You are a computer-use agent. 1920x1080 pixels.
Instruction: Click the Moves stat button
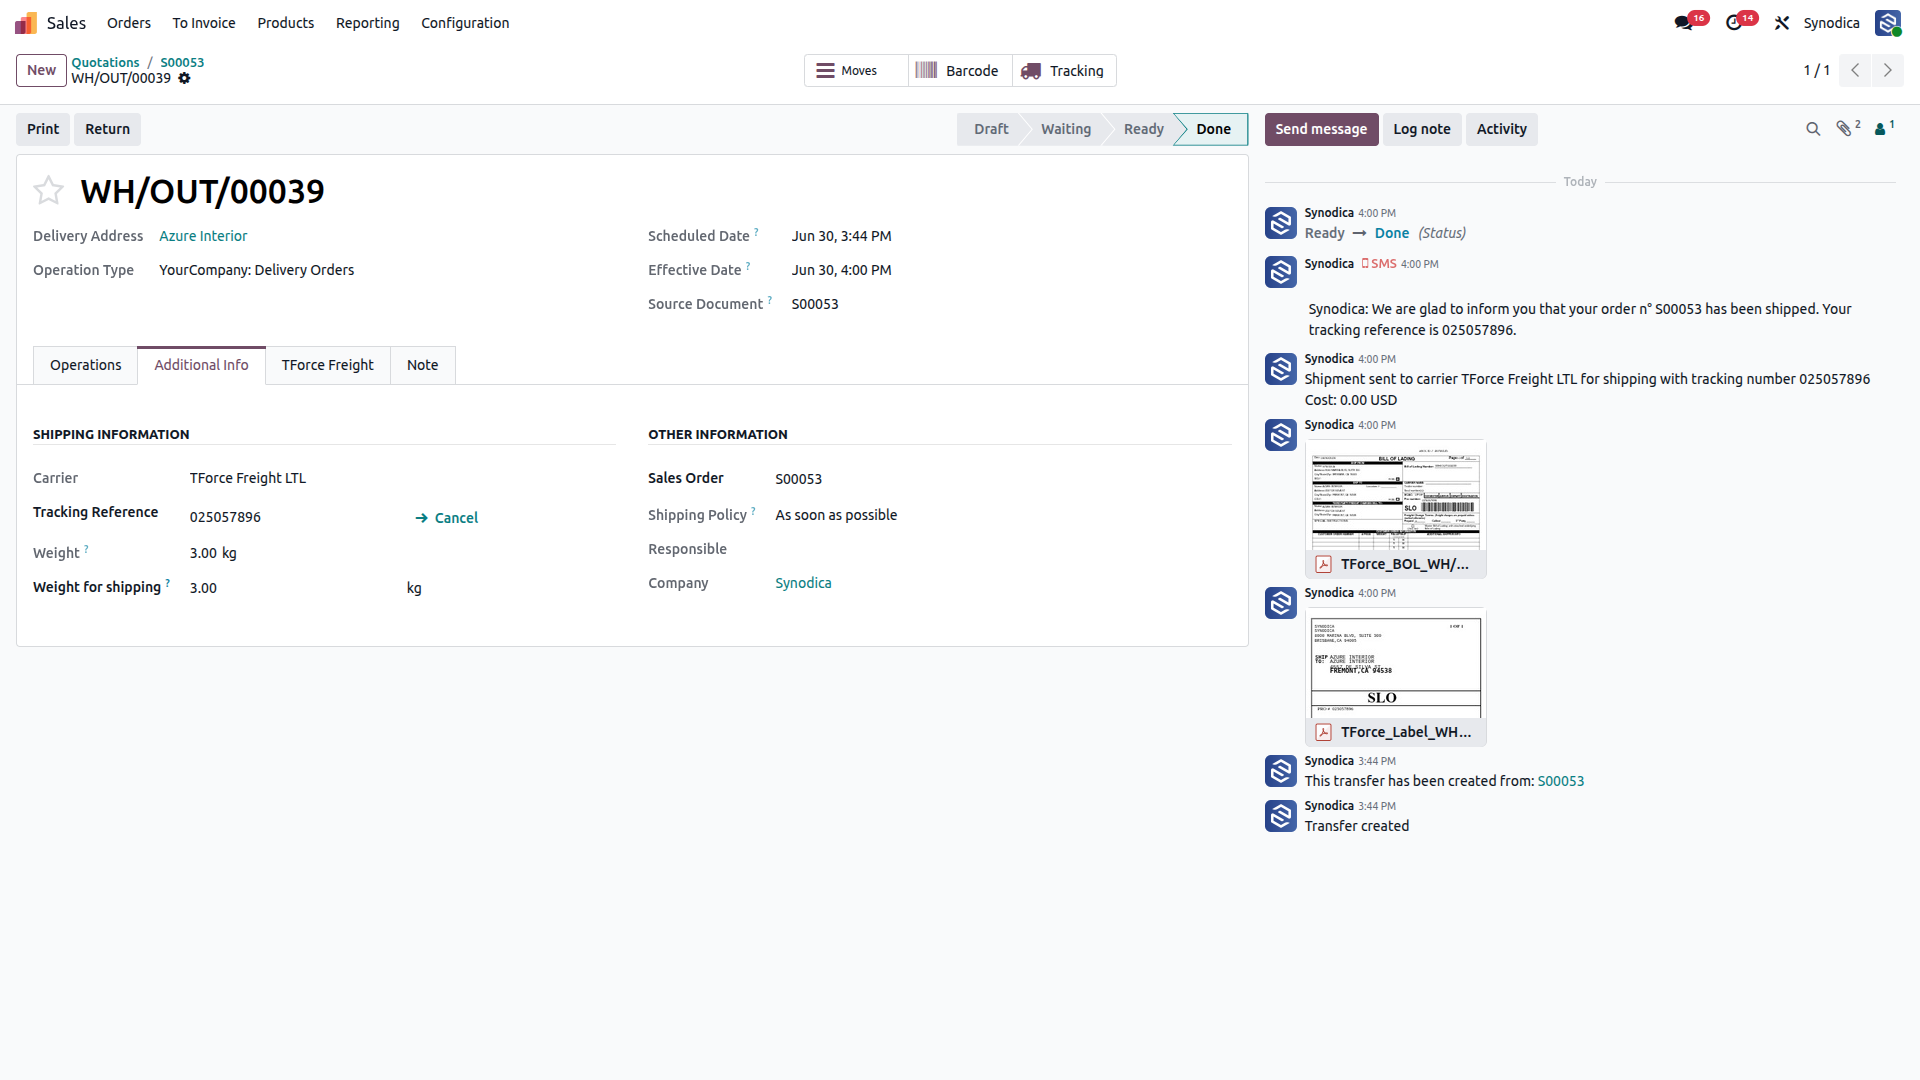tap(856, 71)
